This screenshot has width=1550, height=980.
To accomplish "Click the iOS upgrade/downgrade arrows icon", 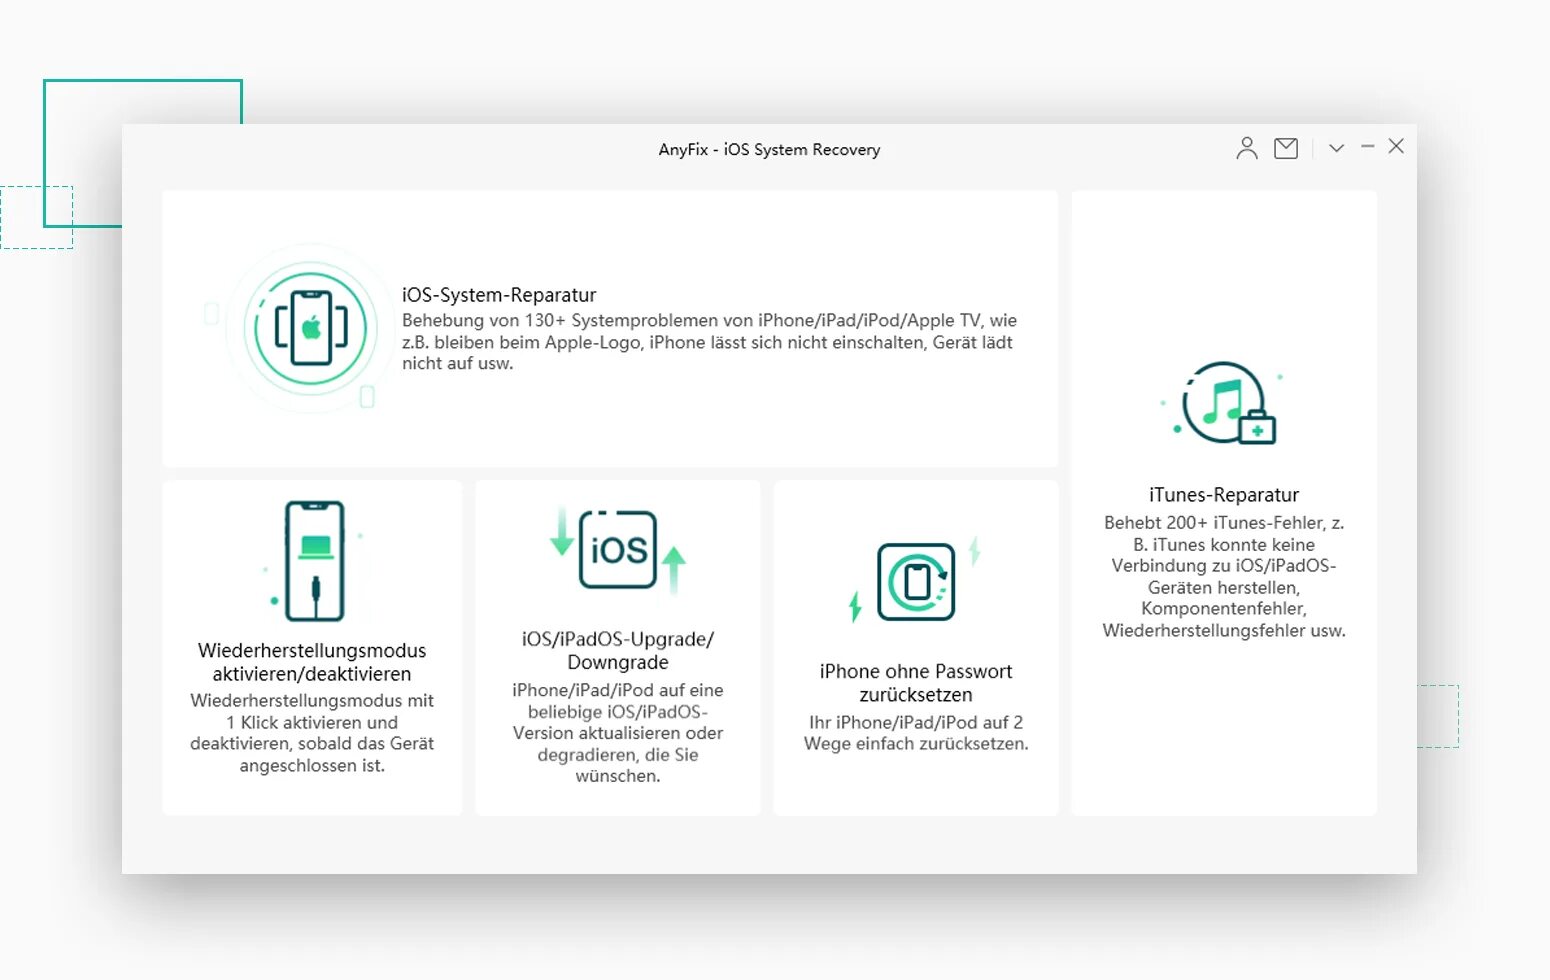I will point(618,551).
